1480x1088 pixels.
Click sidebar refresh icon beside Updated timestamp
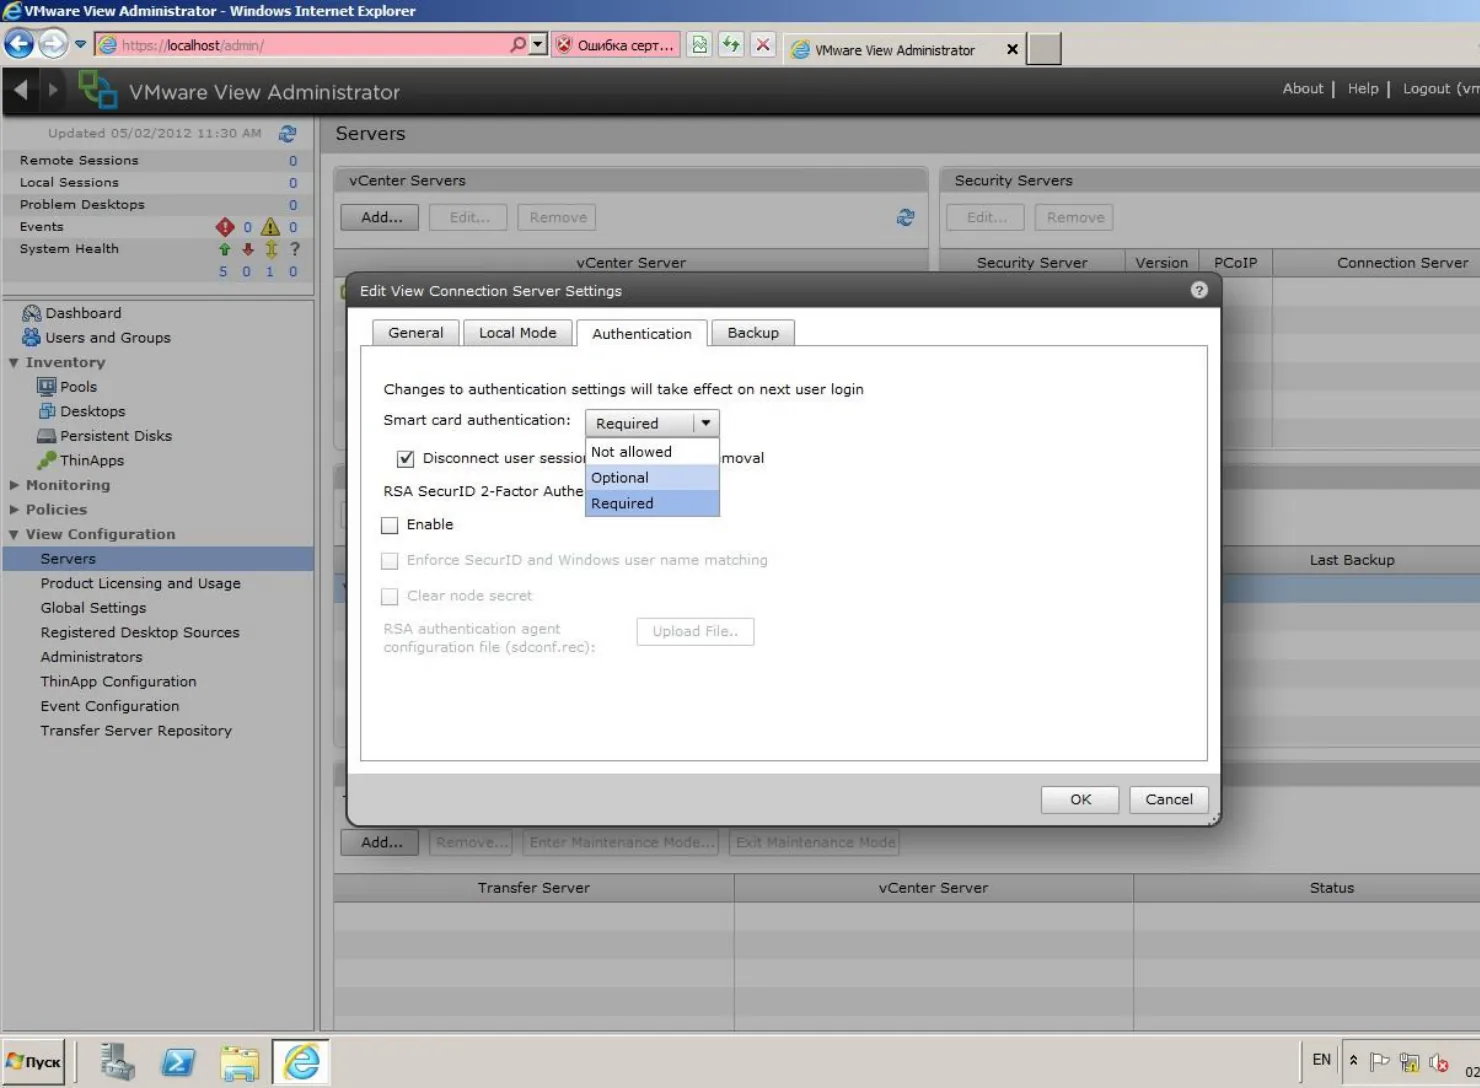(x=288, y=133)
